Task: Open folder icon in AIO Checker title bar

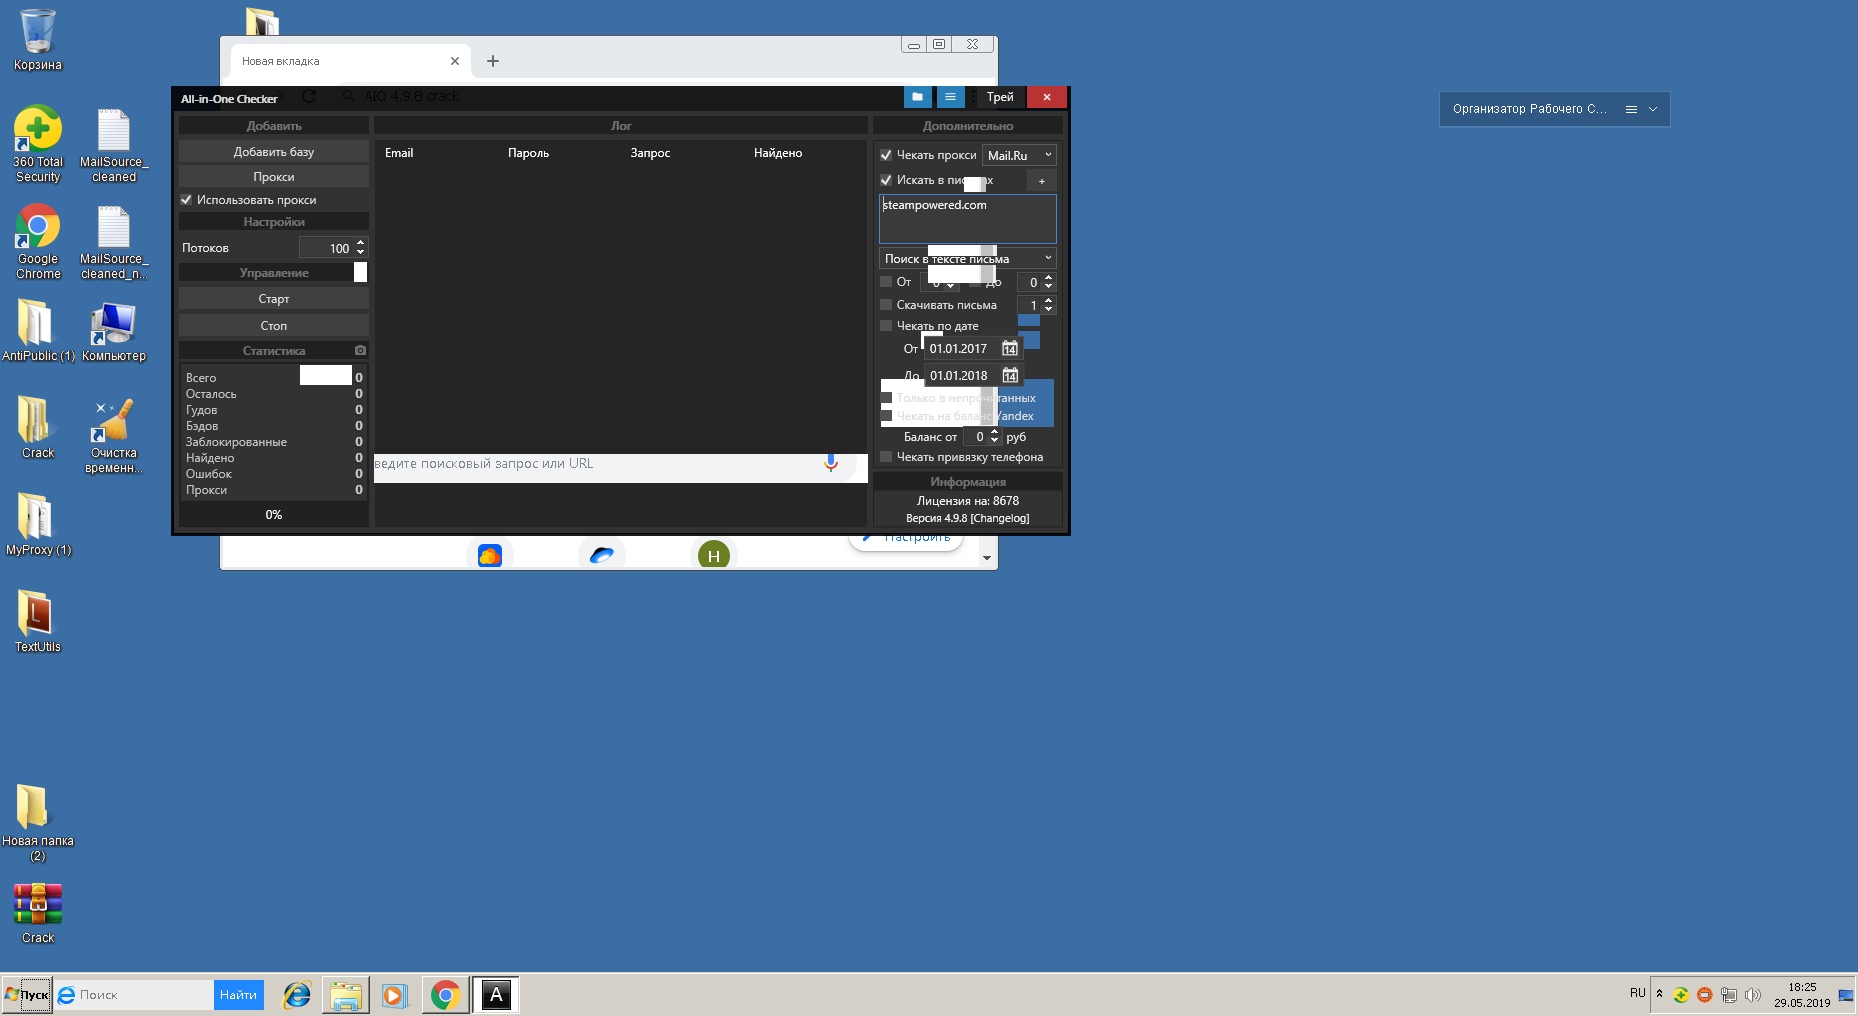Action: [917, 97]
